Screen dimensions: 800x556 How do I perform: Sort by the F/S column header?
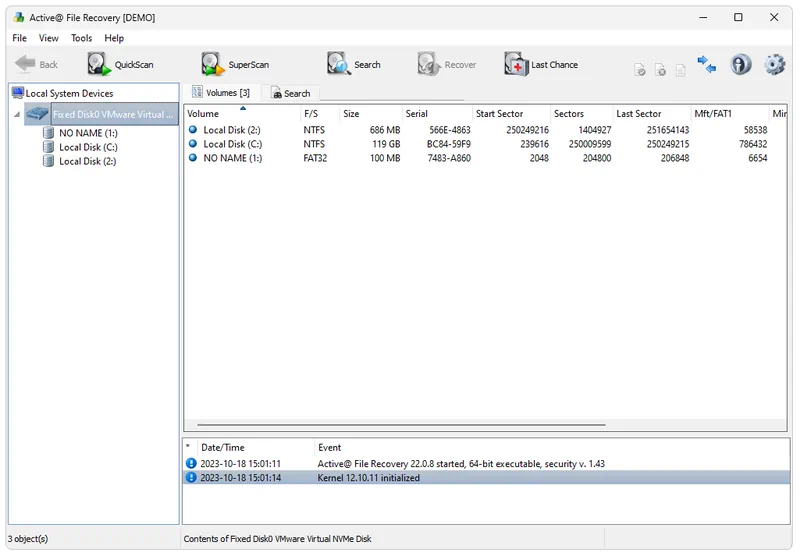320,114
